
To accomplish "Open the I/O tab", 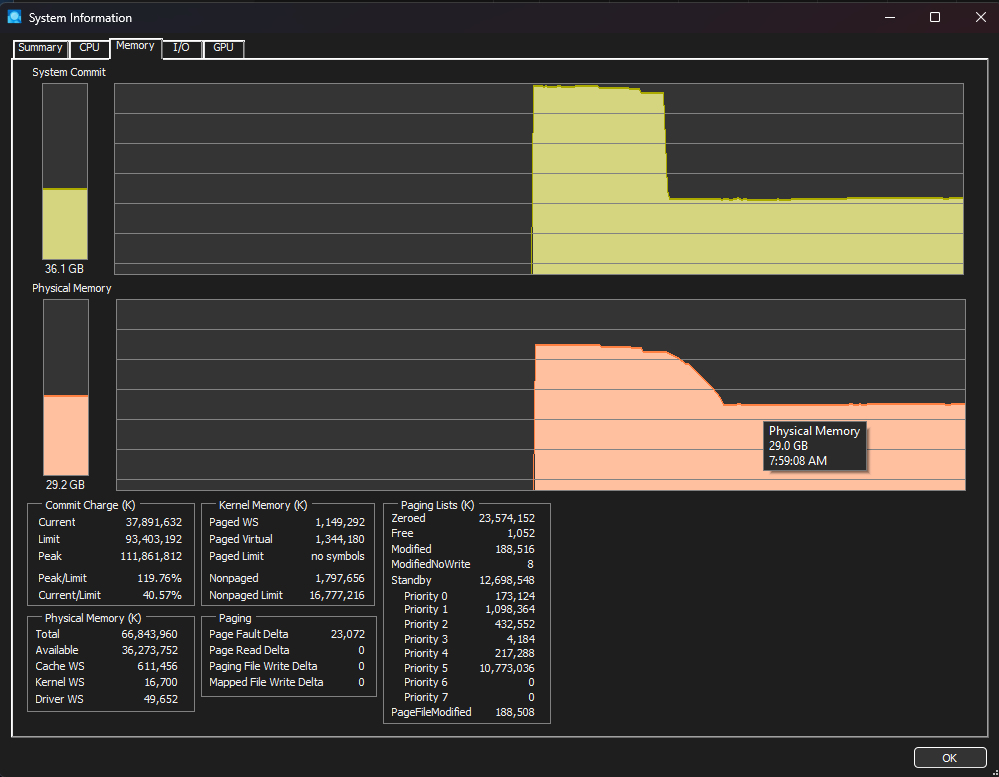I will tap(182, 48).
